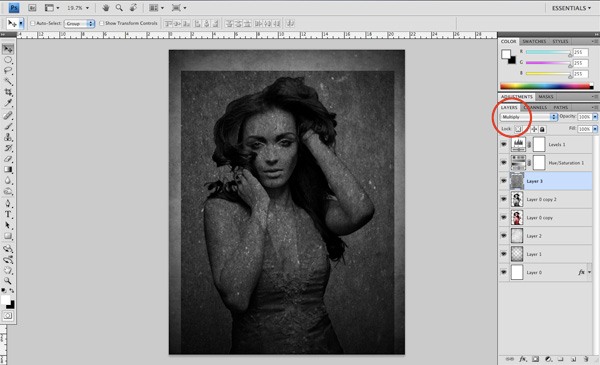Open the Screen Mode dropdown
Viewport: 600px width, 365px height.
(x=179, y=8)
